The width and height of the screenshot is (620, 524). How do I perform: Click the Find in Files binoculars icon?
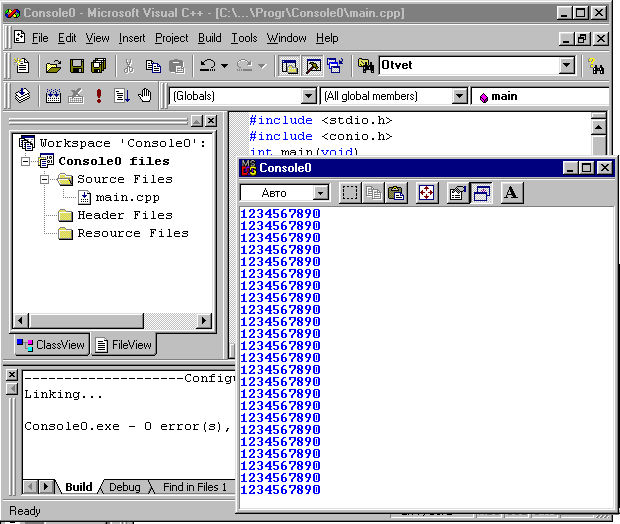(x=366, y=66)
